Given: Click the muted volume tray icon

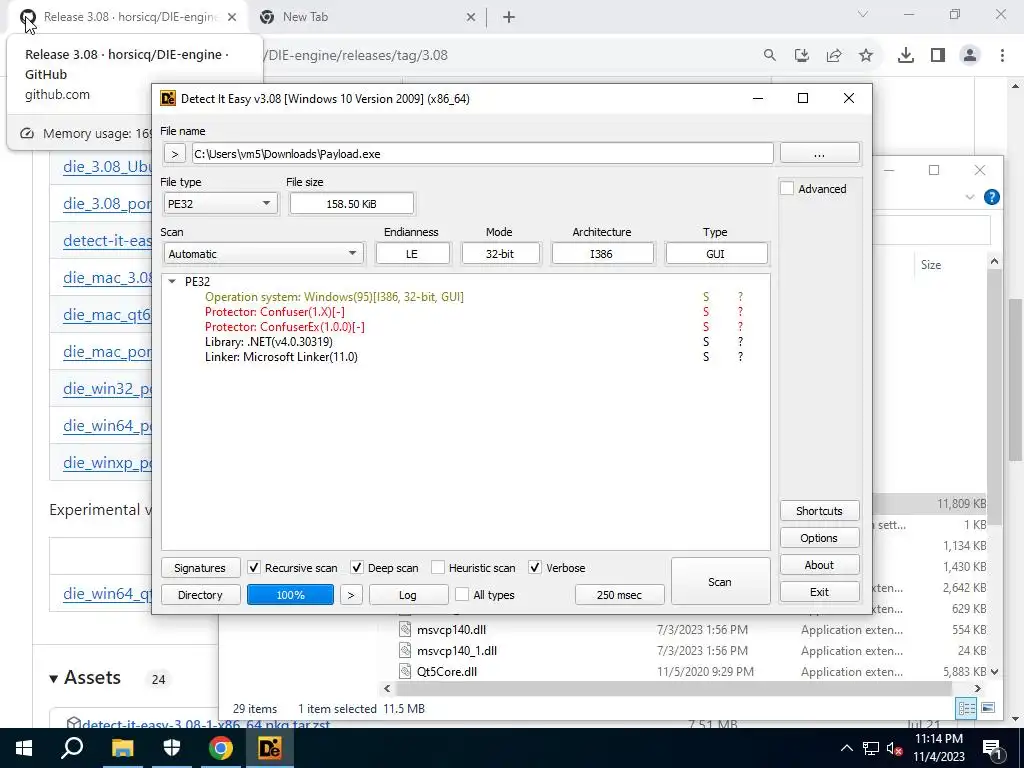Looking at the screenshot, I should coord(895,748).
